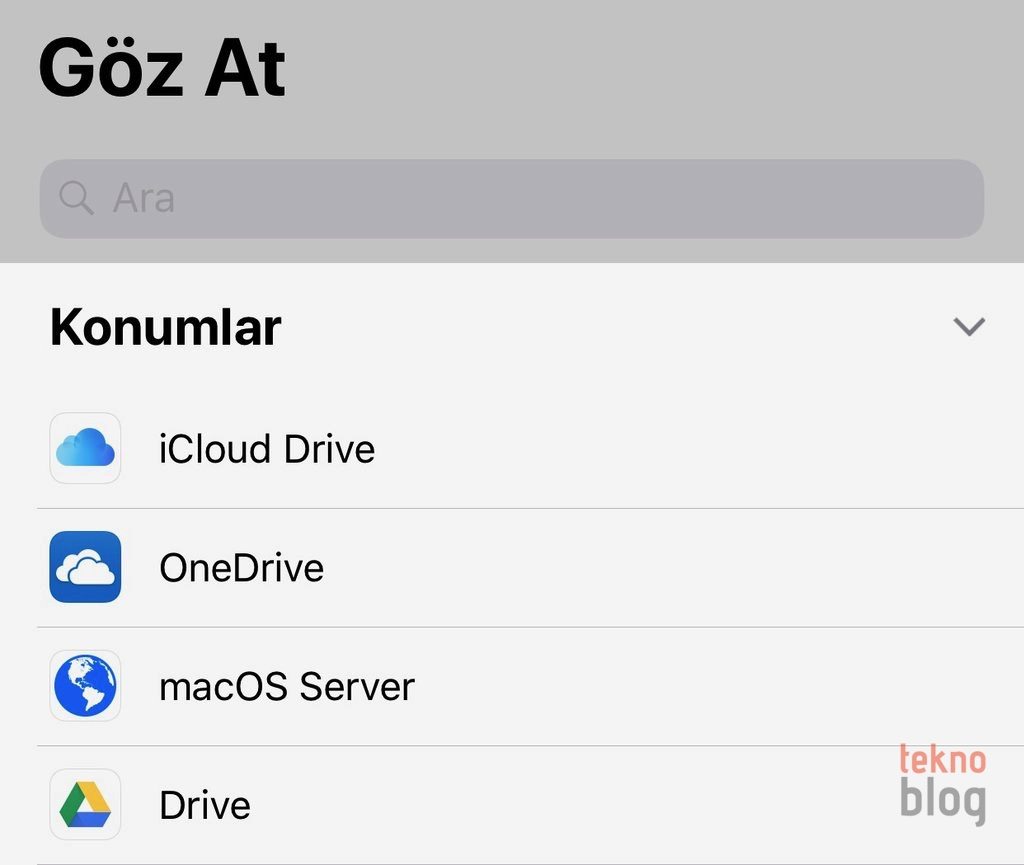Open the OneDrive location label
The image size is (1024, 865).
pyautogui.click(x=242, y=568)
